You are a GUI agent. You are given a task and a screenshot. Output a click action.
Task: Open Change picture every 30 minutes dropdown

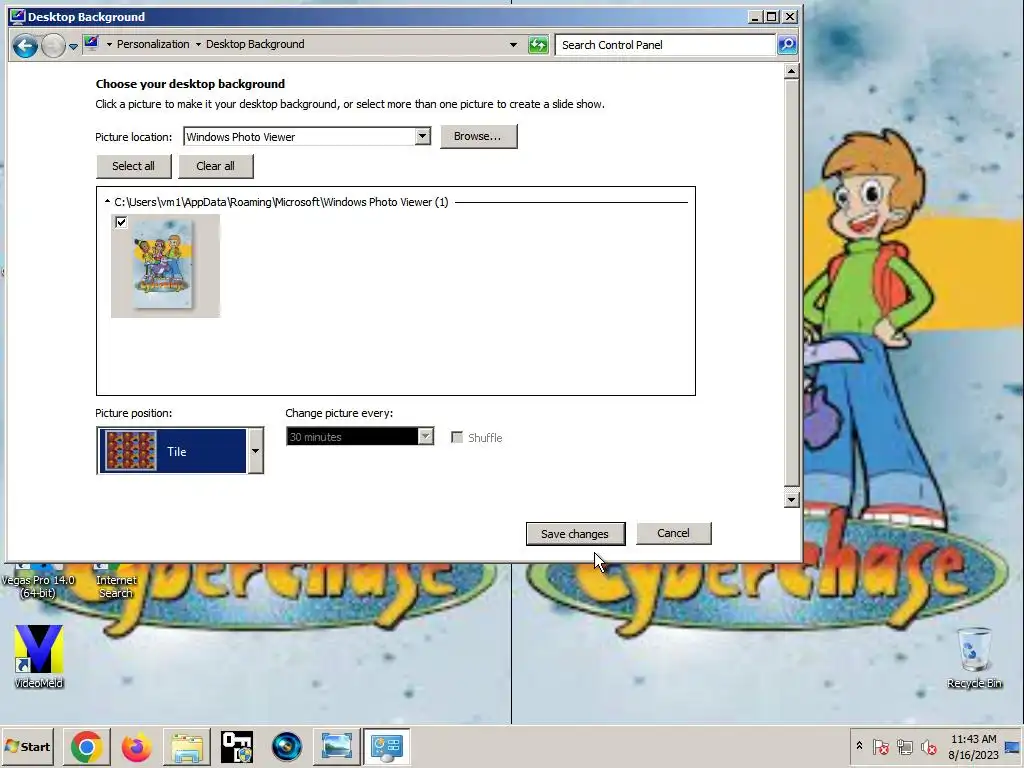point(360,437)
